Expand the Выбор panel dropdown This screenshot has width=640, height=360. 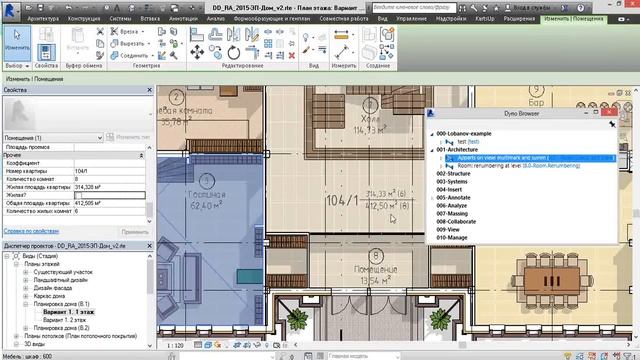(27, 66)
